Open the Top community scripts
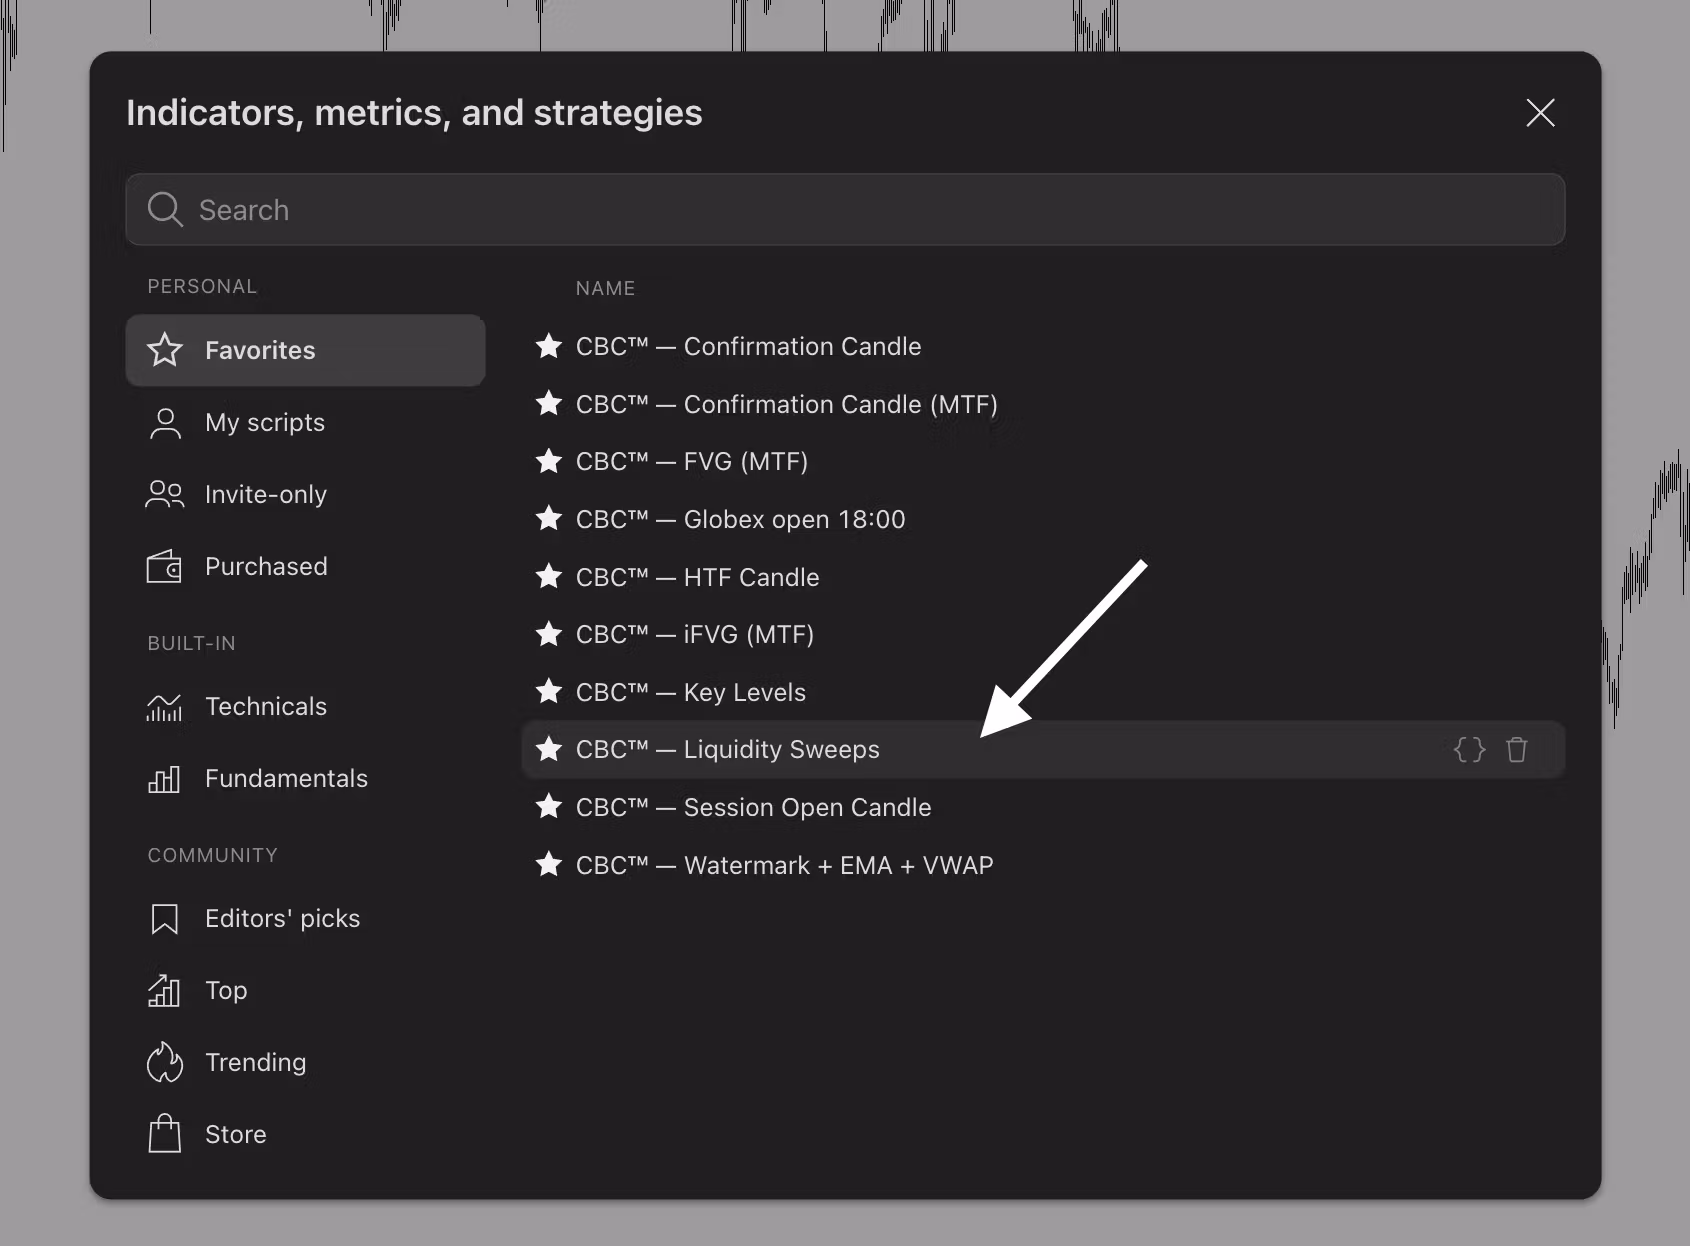This screenshot has height=1246, width=1690. tap(226, 991)
